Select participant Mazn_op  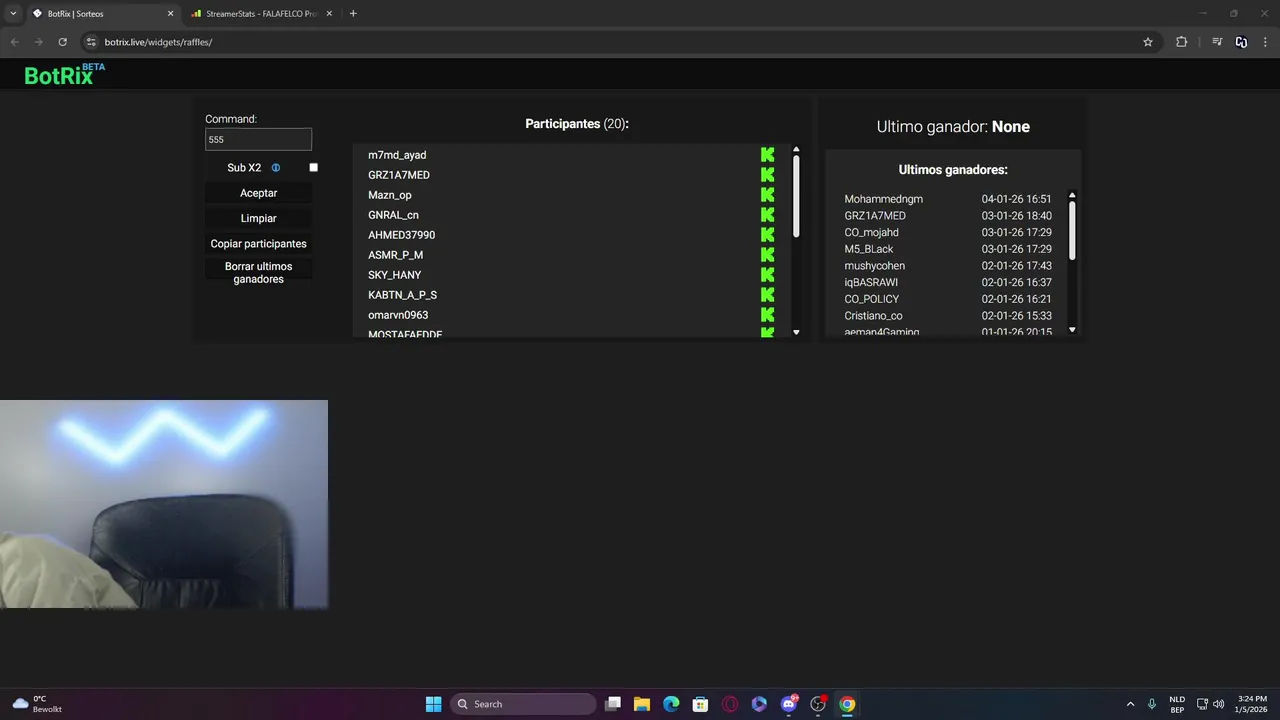[389, 195]
